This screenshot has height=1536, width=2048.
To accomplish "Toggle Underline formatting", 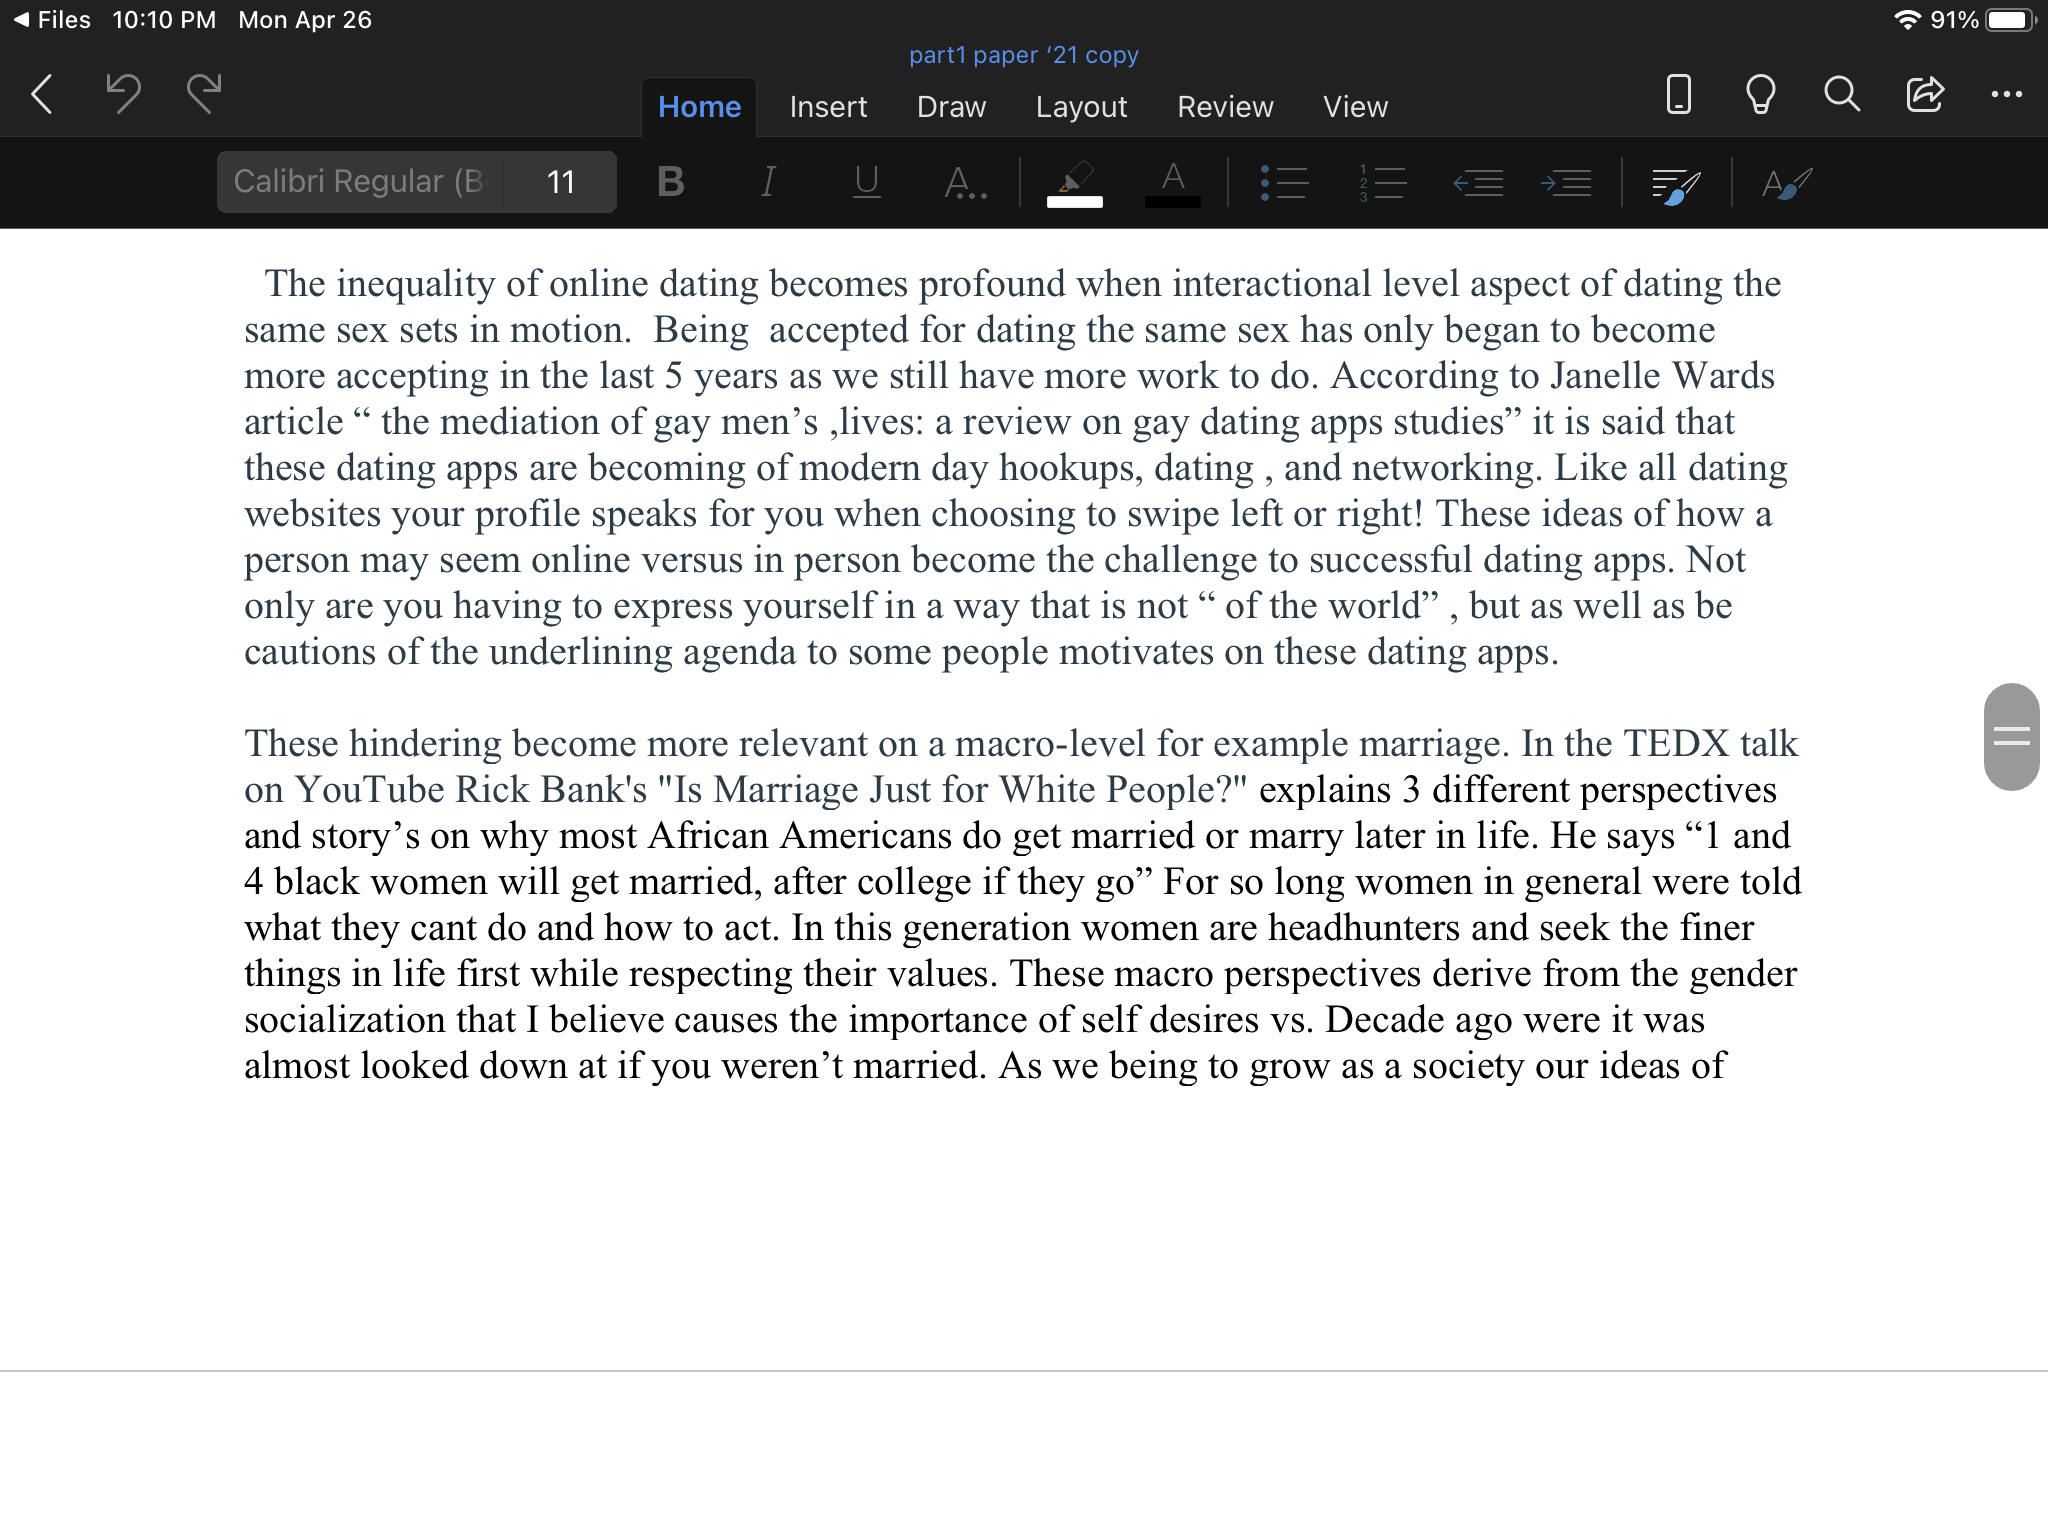I will 866,182.
